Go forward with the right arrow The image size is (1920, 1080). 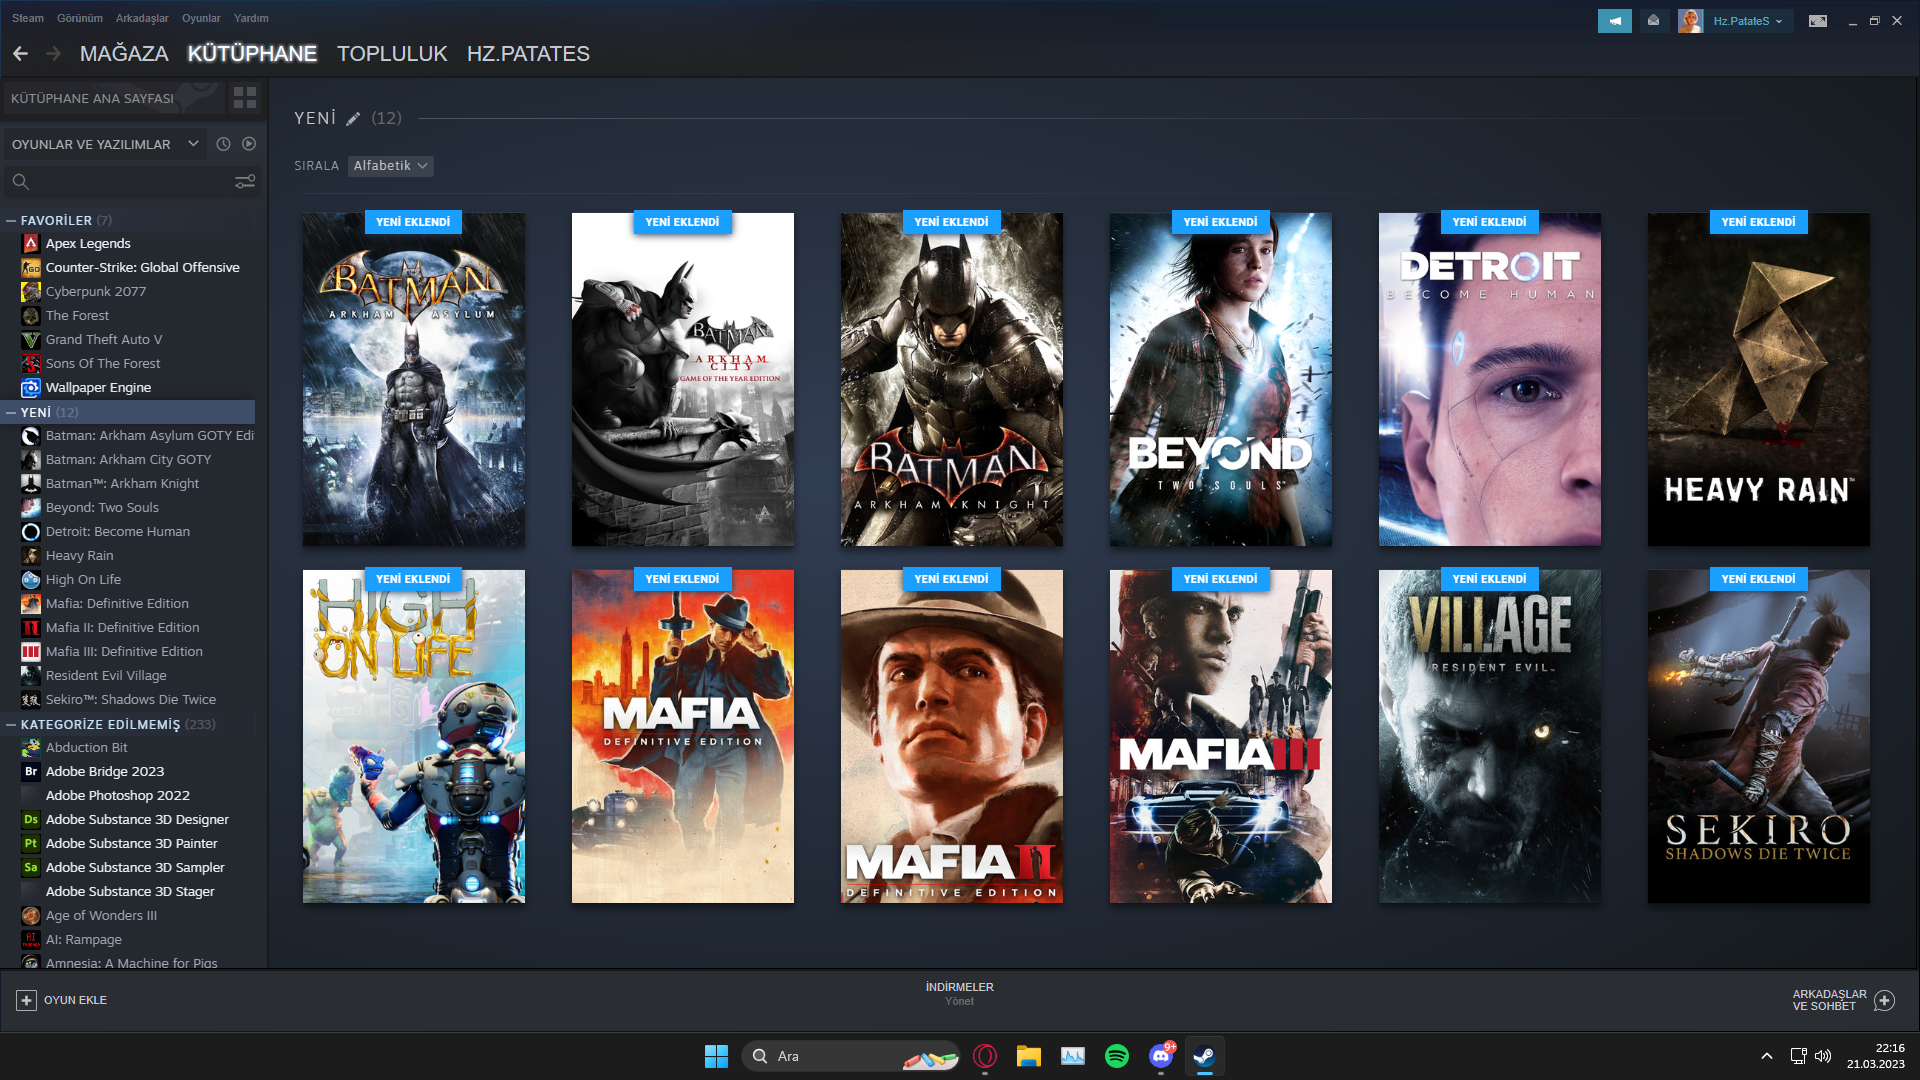(x=54, y=54)
